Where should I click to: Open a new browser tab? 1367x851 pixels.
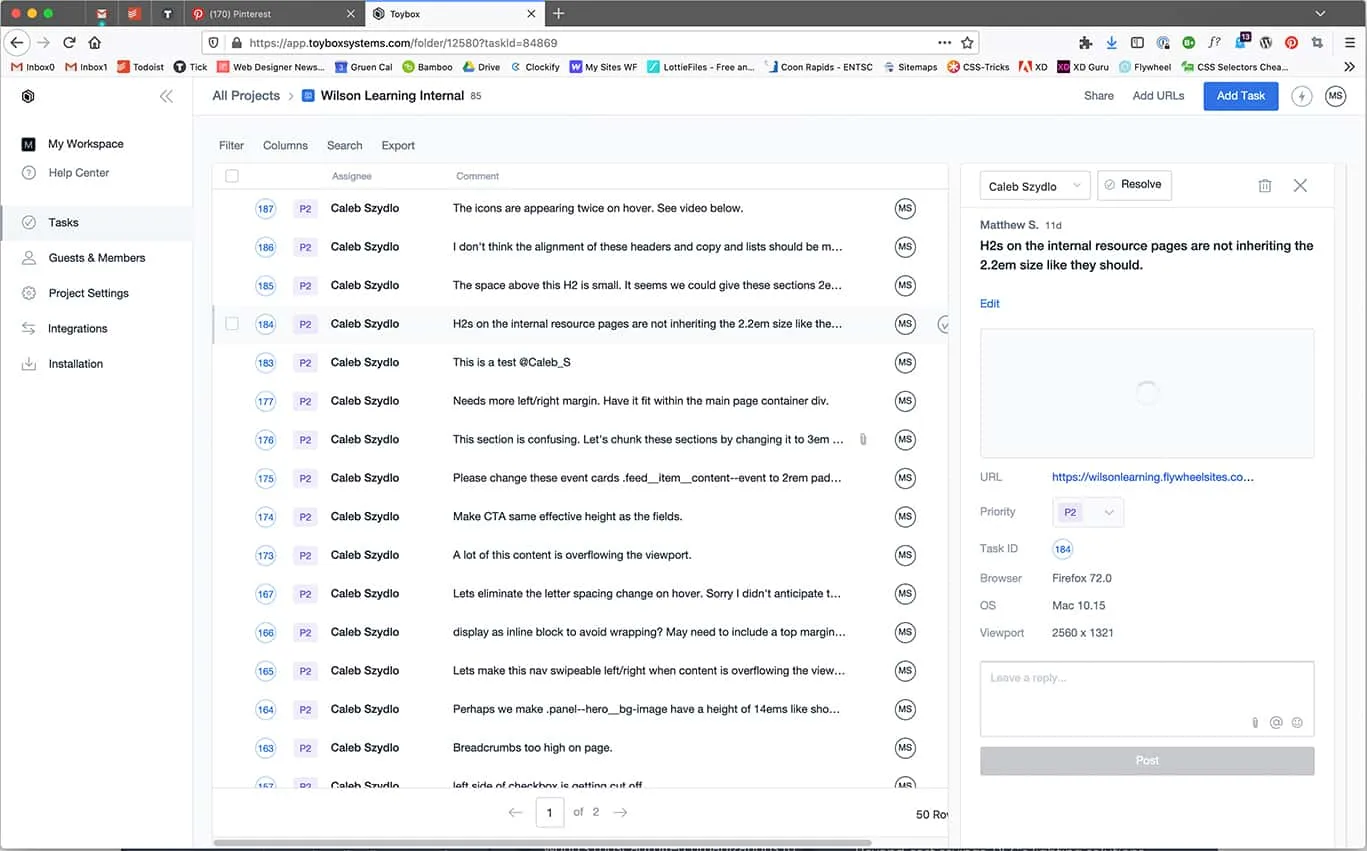558,14
